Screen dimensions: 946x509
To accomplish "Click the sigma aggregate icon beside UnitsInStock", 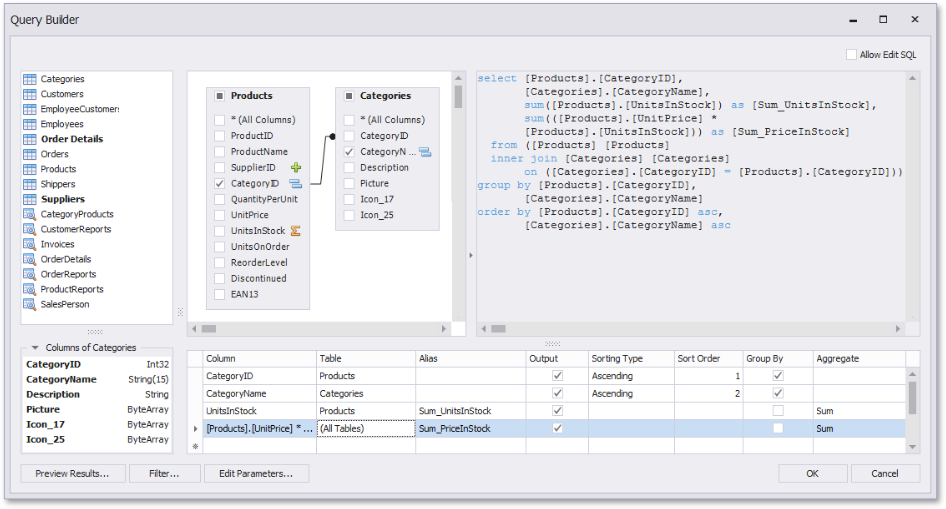I will click(x=295, y=231).
